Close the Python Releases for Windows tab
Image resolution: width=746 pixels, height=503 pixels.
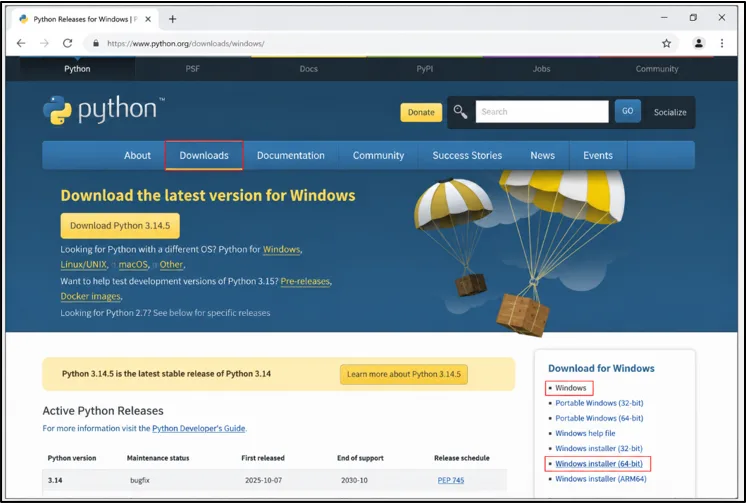tap(148, 19)
